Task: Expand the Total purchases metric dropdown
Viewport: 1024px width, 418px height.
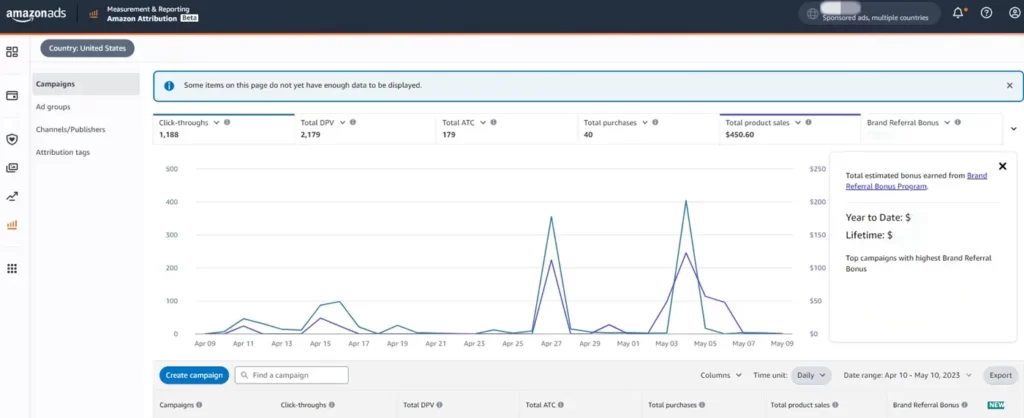Action: 644,122
